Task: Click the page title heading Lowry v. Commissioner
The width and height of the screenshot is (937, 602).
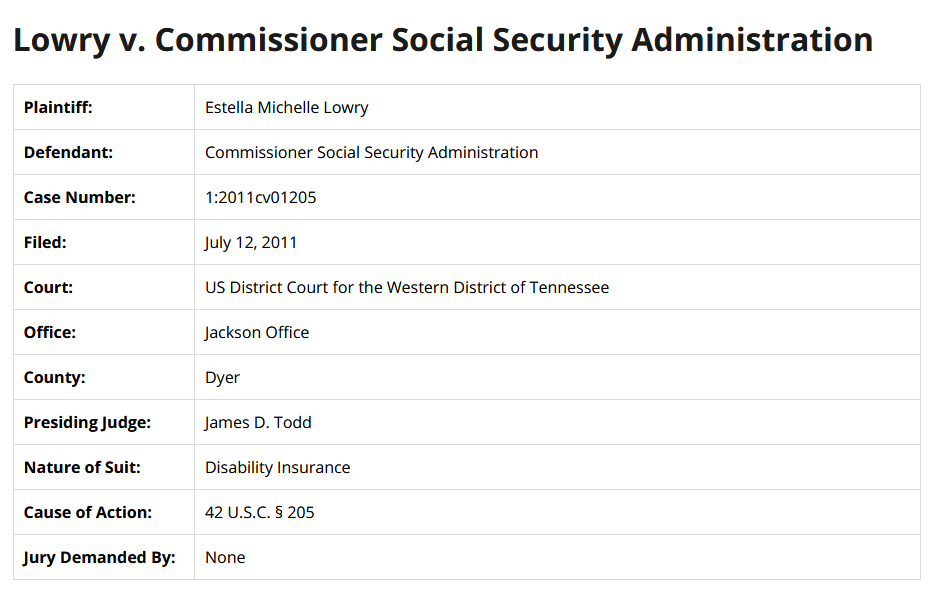Action: coord(443,41)
